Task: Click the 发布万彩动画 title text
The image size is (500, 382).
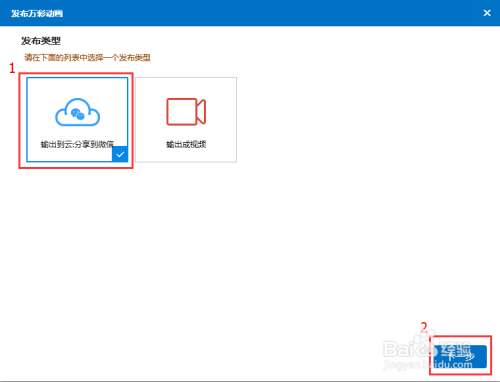Action: pyautogui.click(x=37, y=13)
